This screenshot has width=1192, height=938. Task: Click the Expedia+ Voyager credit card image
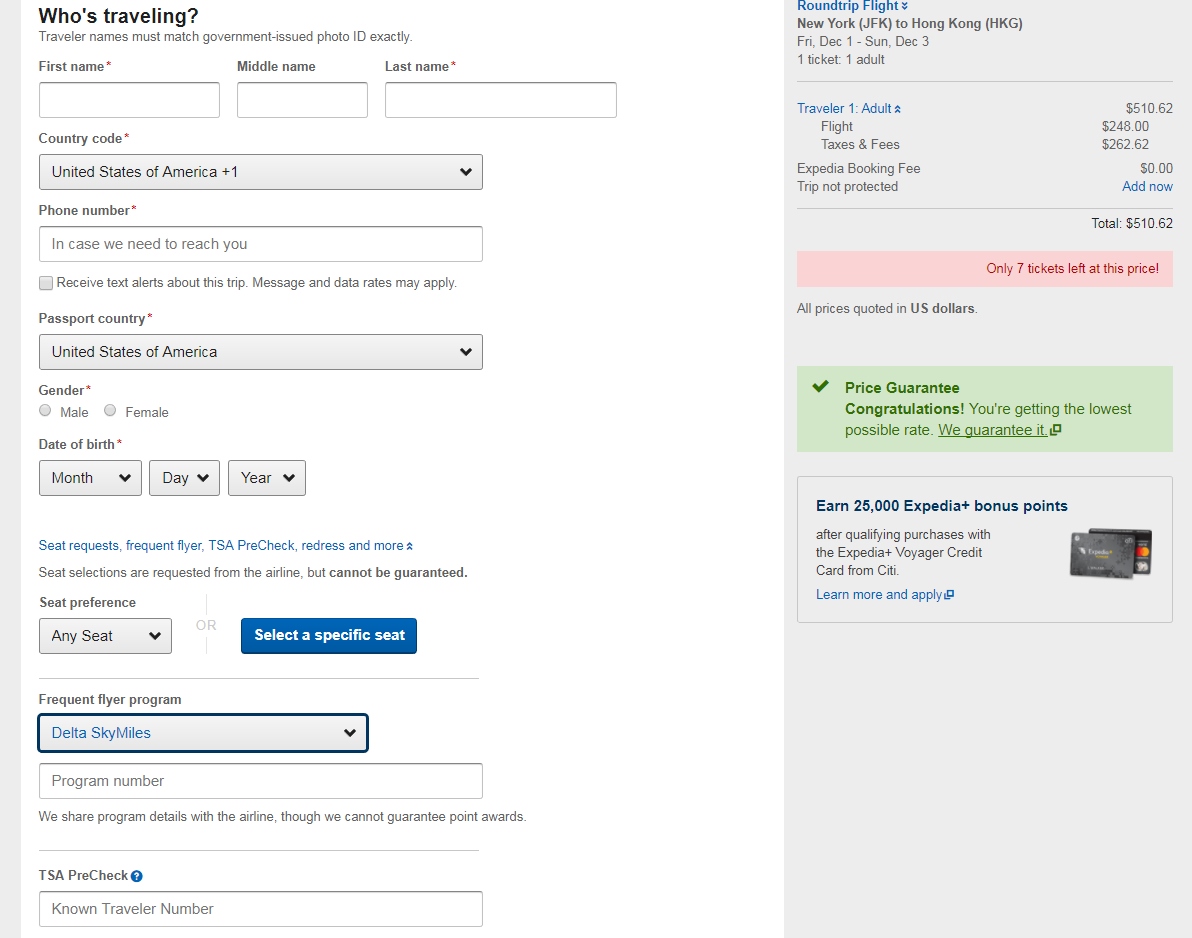click(x=1110, y=553)
